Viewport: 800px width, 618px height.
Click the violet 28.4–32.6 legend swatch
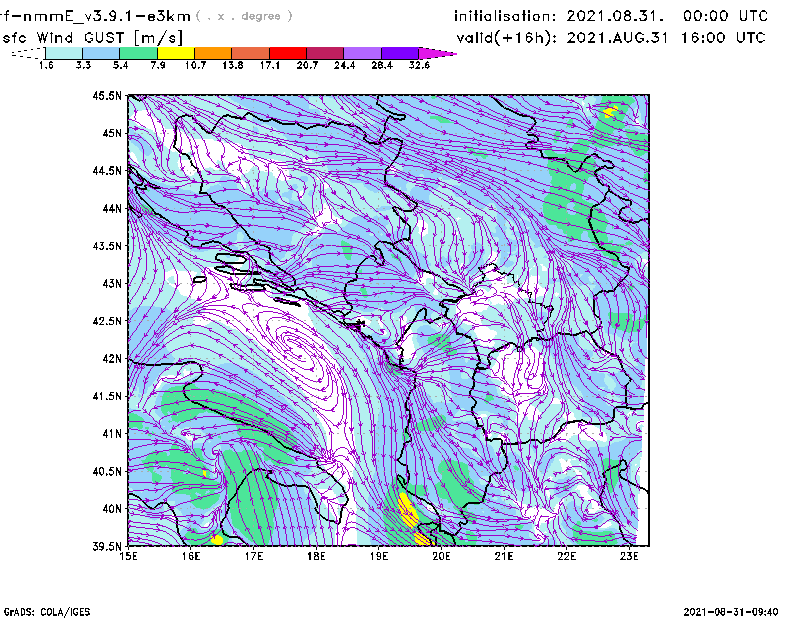pos(400,53)
